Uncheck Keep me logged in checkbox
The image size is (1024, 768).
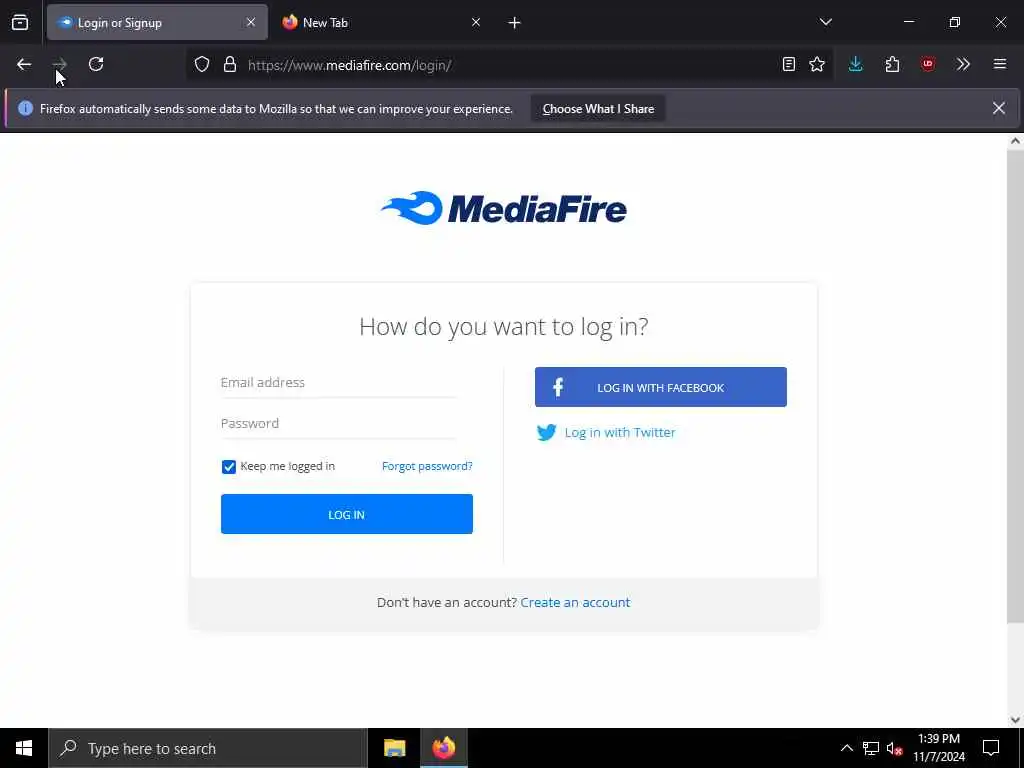pos(229,467)
